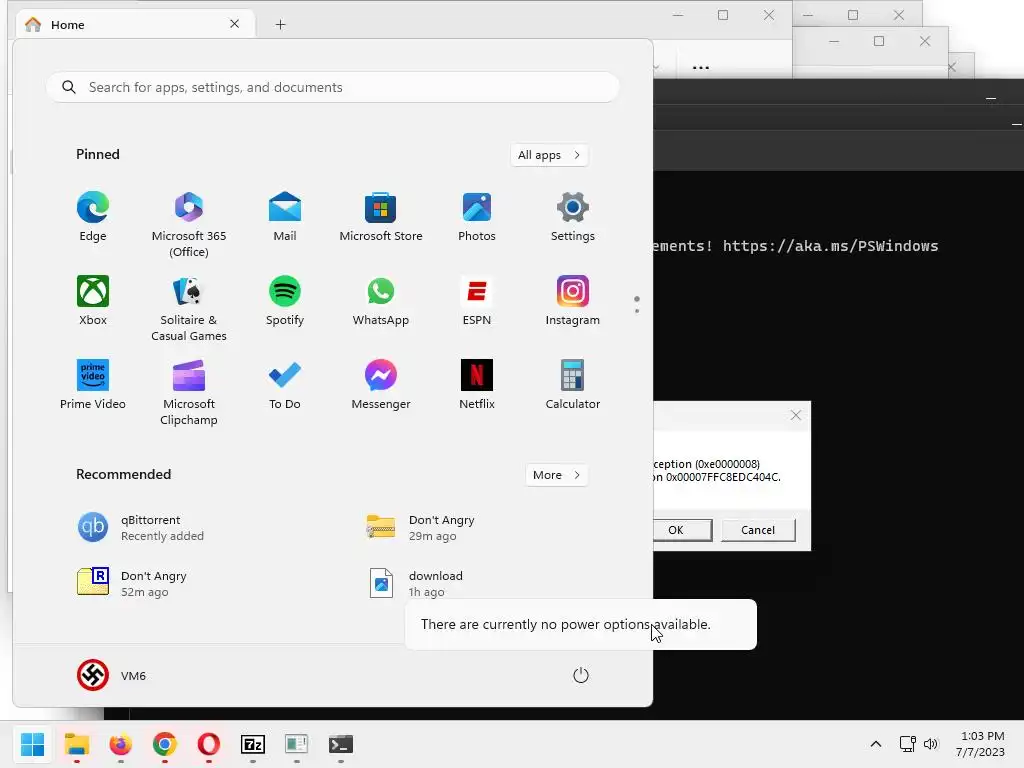Launch Prime Video
This screenshot has height=768, width=1024.
(x=93, y=385)
